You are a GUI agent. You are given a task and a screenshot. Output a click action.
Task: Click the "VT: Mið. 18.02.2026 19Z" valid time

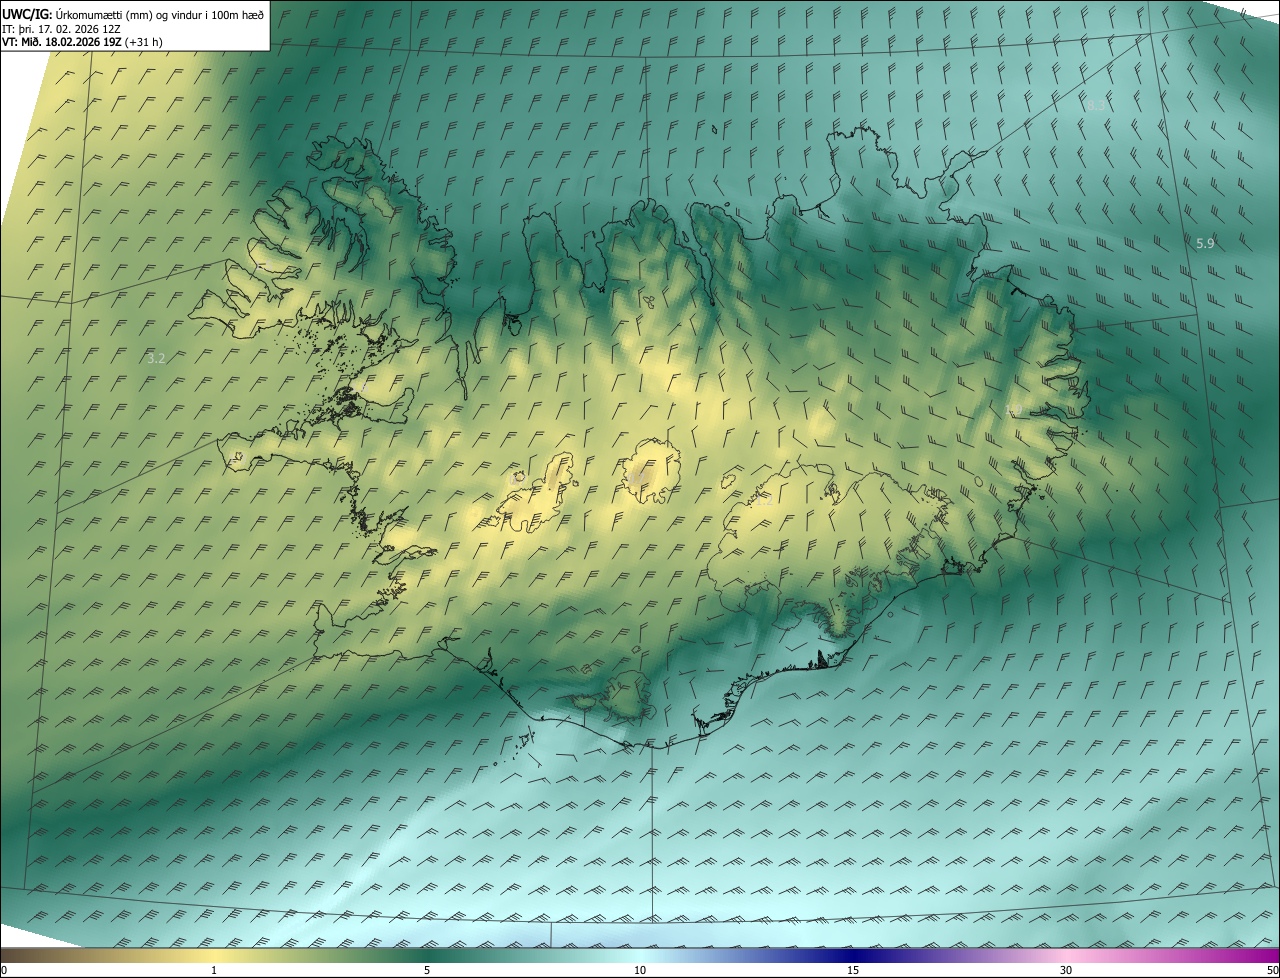(83, 42)
